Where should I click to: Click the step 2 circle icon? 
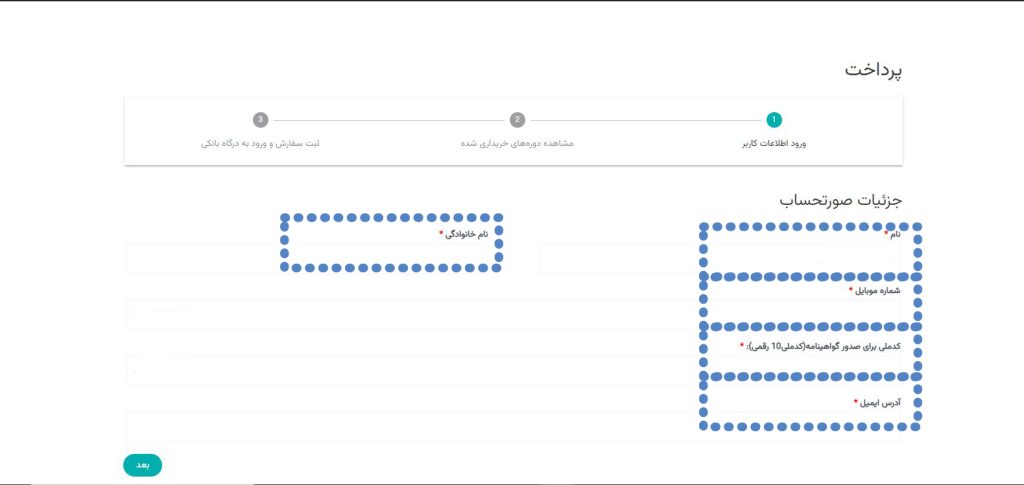click(517, 120)
